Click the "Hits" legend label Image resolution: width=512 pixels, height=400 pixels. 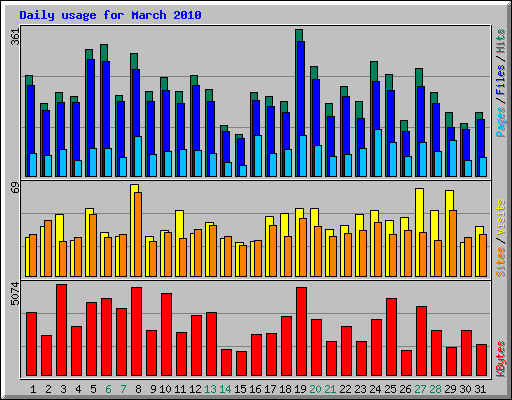click(x=500, y=41)
